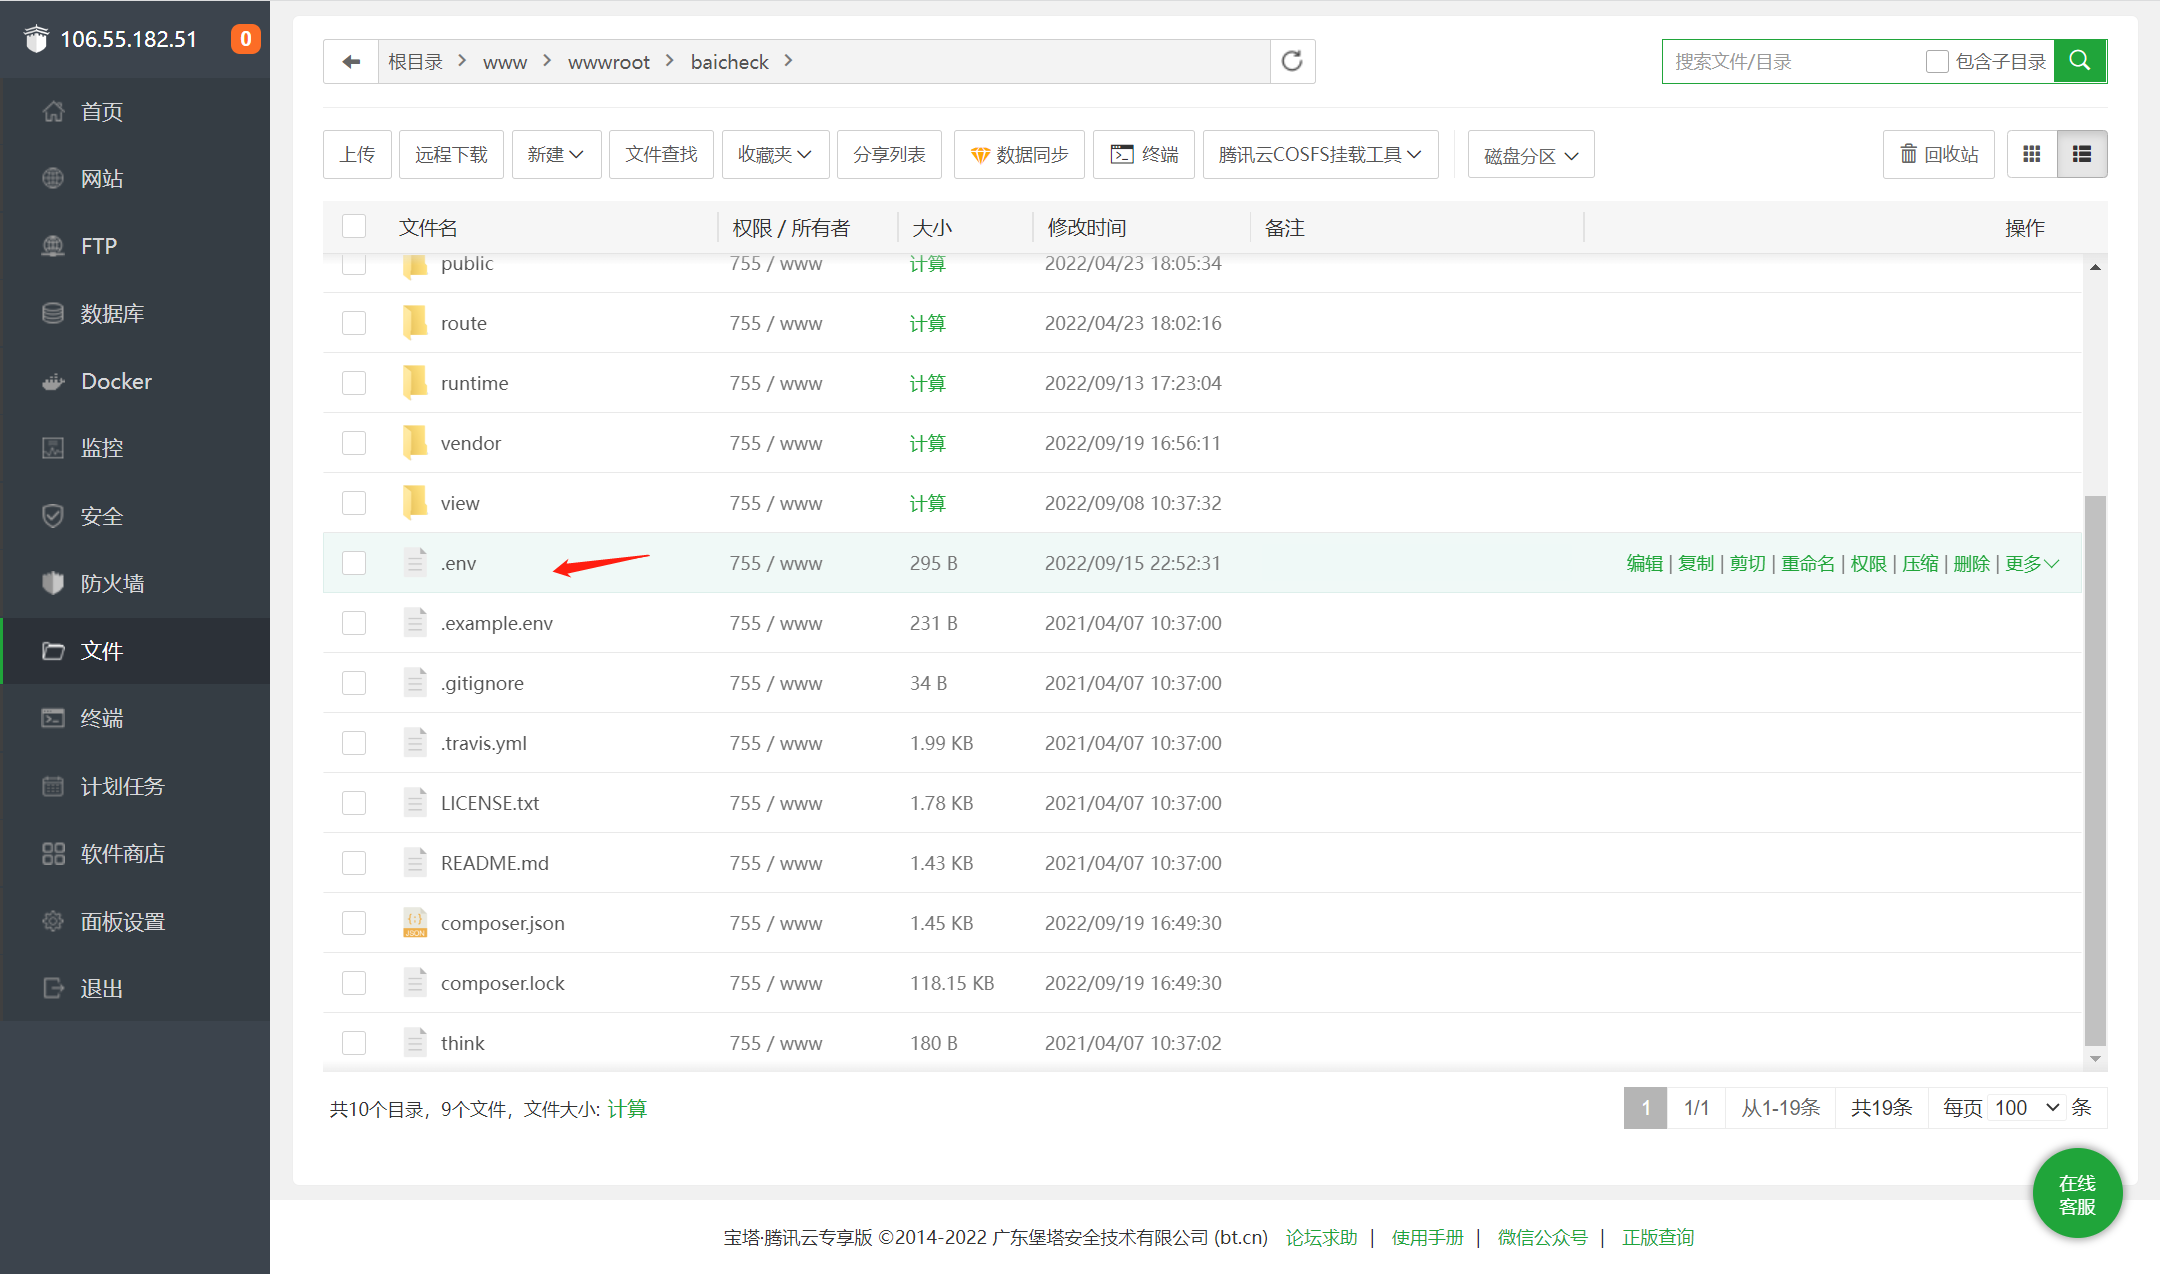Screen dimensions: 2160x1274
Task: Open the 收藏夹 favorites dropdown
Action: (775, 154)
